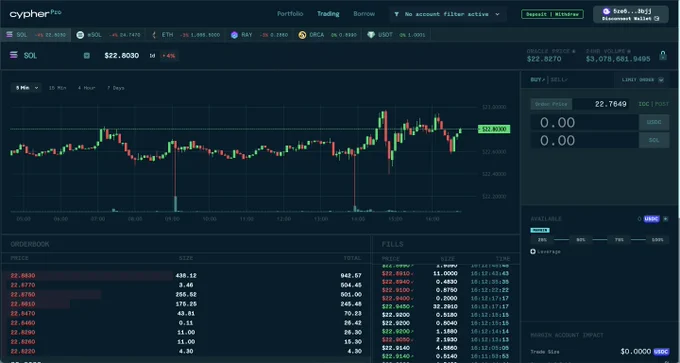The image size is (680, 363).
Task: Click orderbook size 438.12
Action: (186, 275)
